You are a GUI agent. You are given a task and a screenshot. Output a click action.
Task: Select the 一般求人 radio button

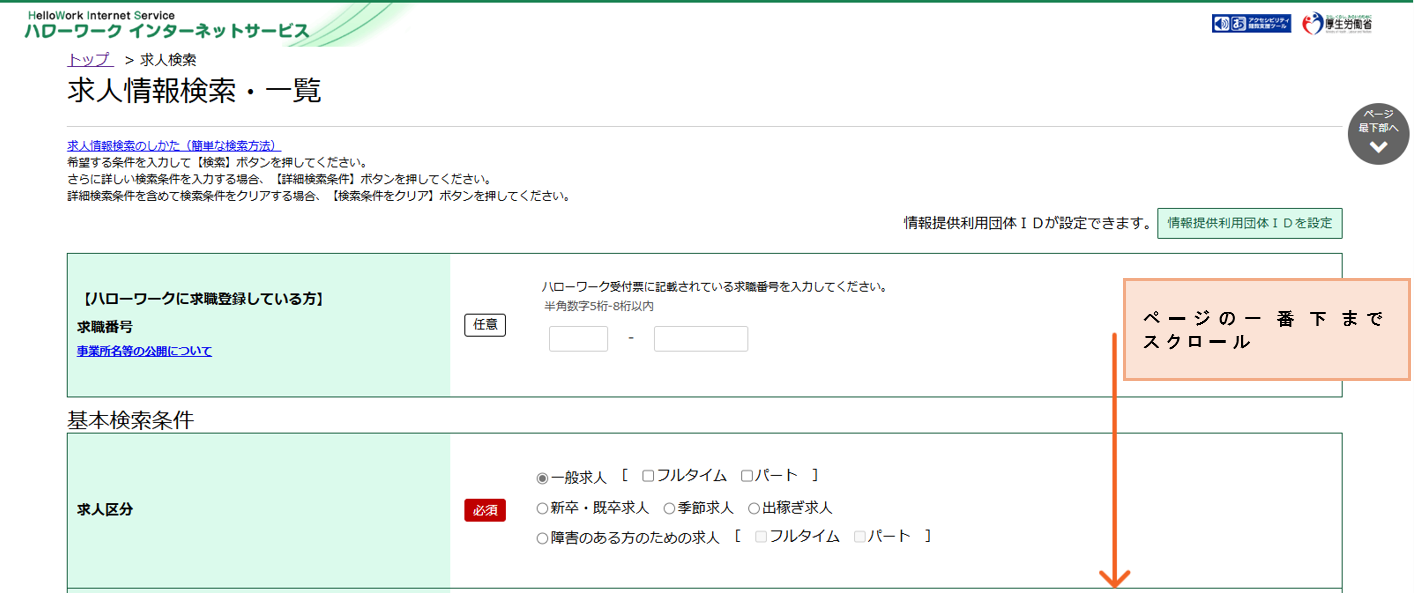(543, 478)
